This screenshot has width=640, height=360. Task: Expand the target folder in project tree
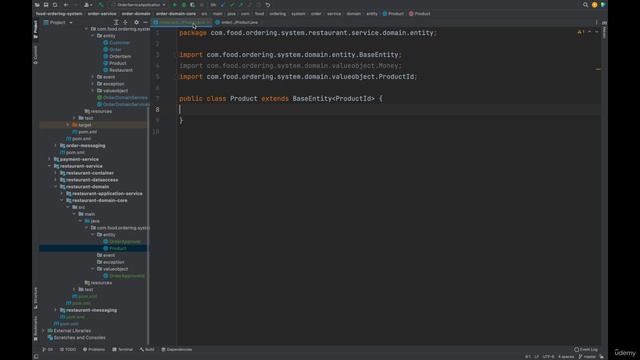[68, 125]
